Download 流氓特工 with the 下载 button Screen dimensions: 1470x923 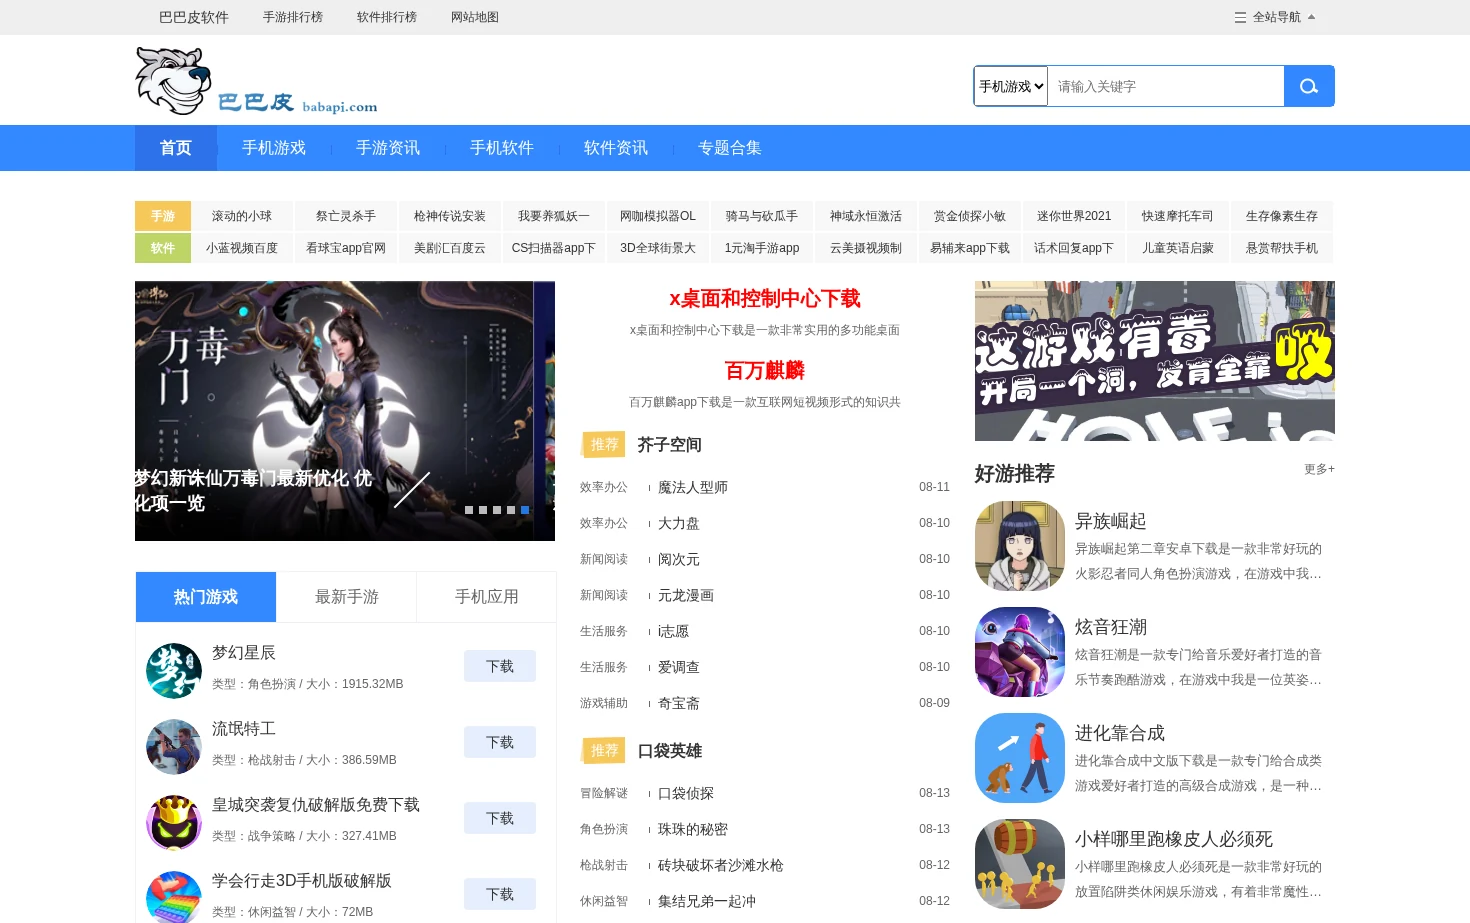(x=500, y=742)
